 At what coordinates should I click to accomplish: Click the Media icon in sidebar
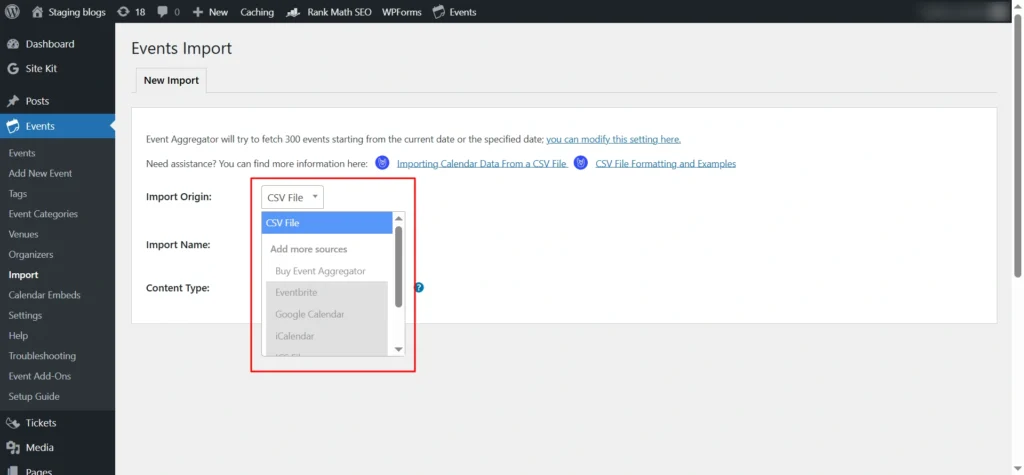(x=12, y=448)
